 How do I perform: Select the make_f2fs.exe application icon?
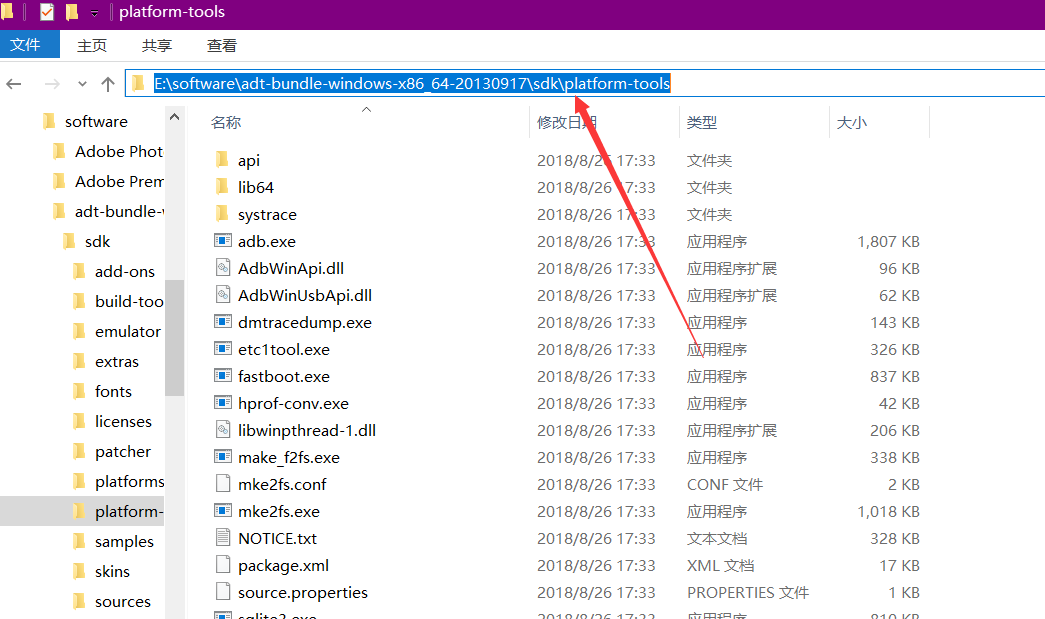(x=223, y=456)
